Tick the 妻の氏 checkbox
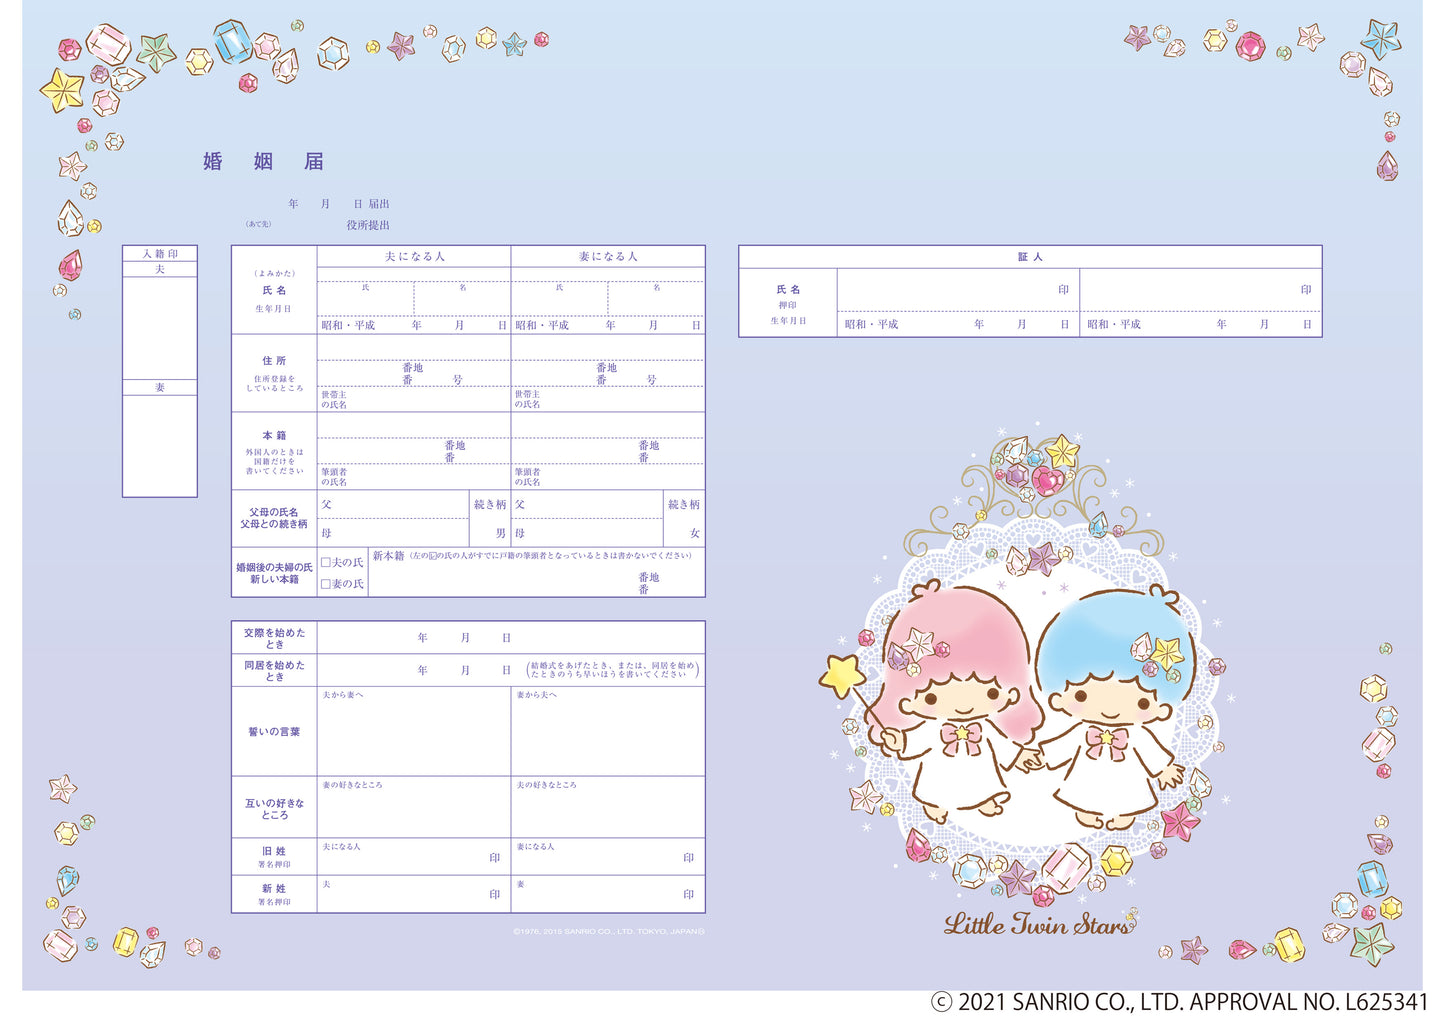 tap(326, 584)
